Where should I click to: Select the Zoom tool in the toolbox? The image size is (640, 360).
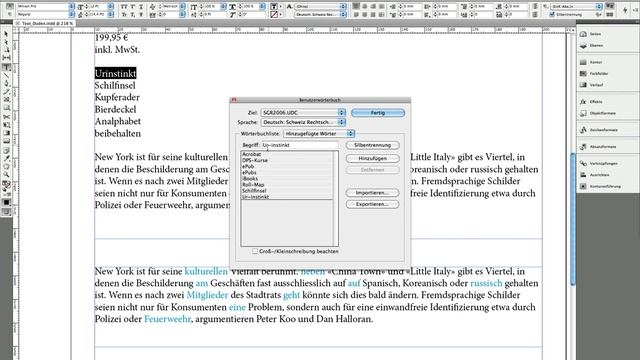click(x=6, y=175)
